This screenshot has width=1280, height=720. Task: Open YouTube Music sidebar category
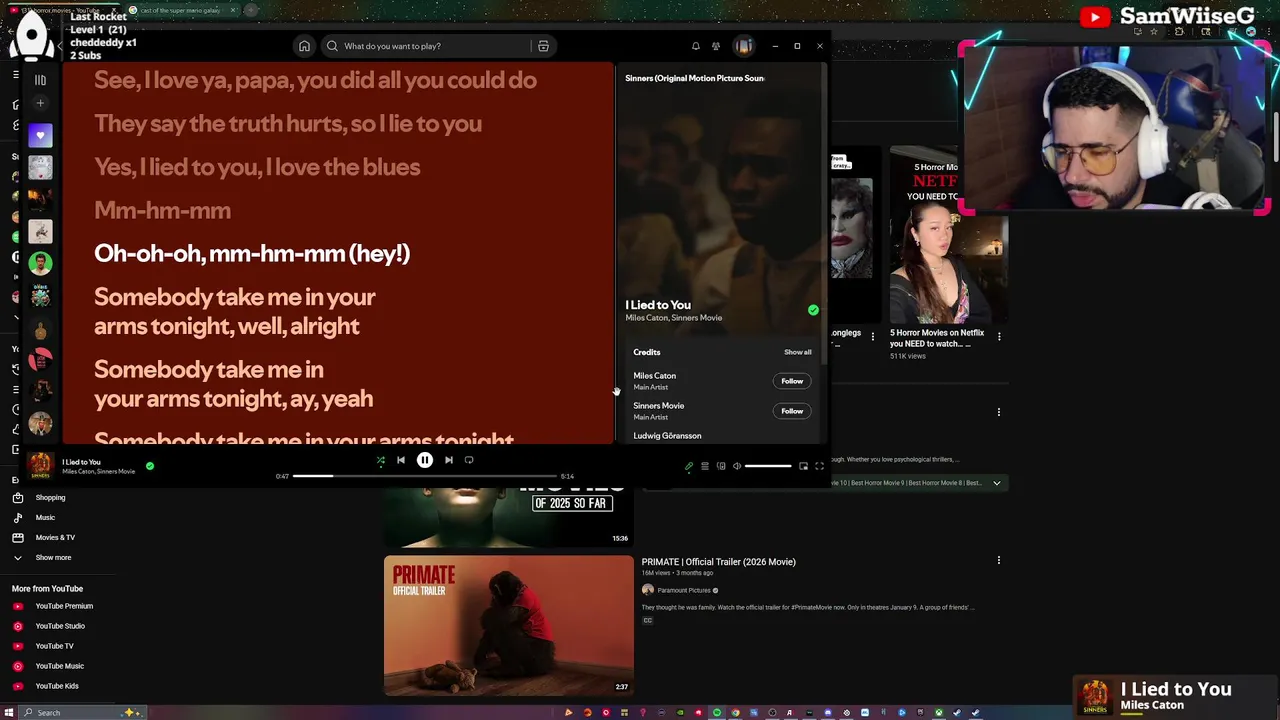(x=45, y=517)
